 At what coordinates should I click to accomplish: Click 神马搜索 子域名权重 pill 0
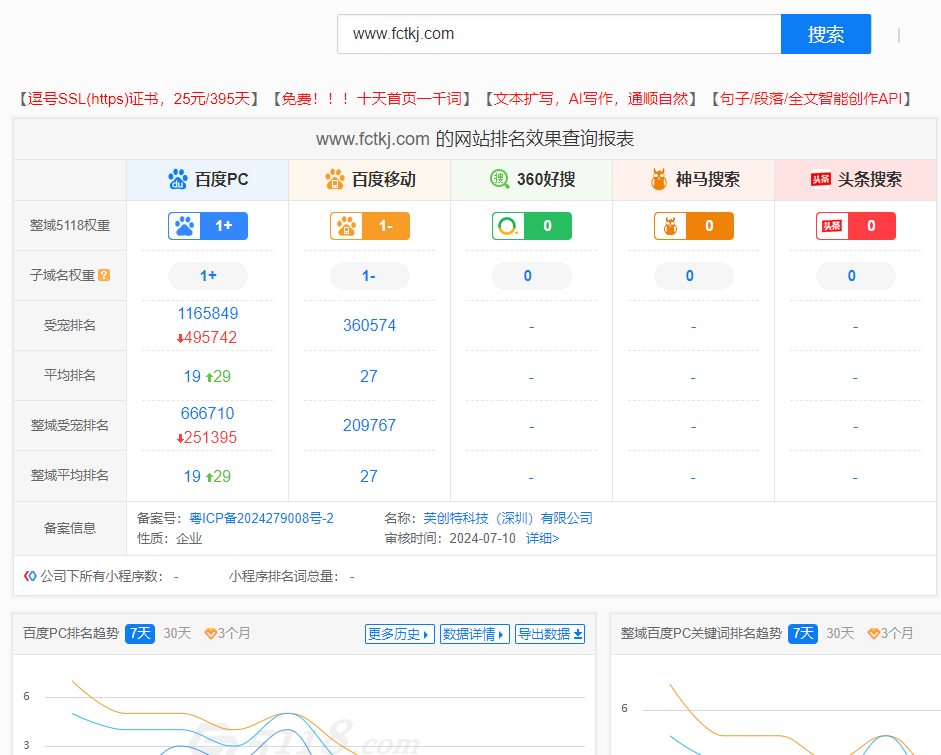694,276
